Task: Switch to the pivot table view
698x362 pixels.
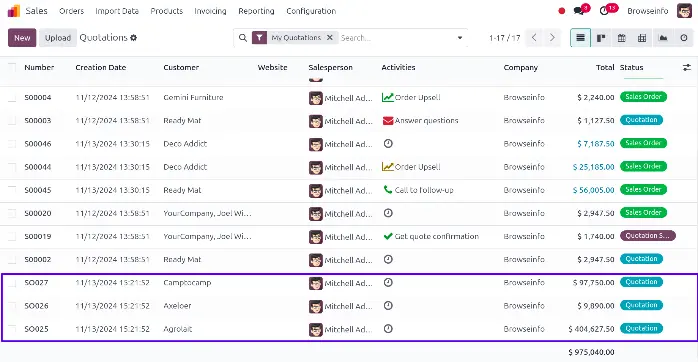Action: pos(642,38)
